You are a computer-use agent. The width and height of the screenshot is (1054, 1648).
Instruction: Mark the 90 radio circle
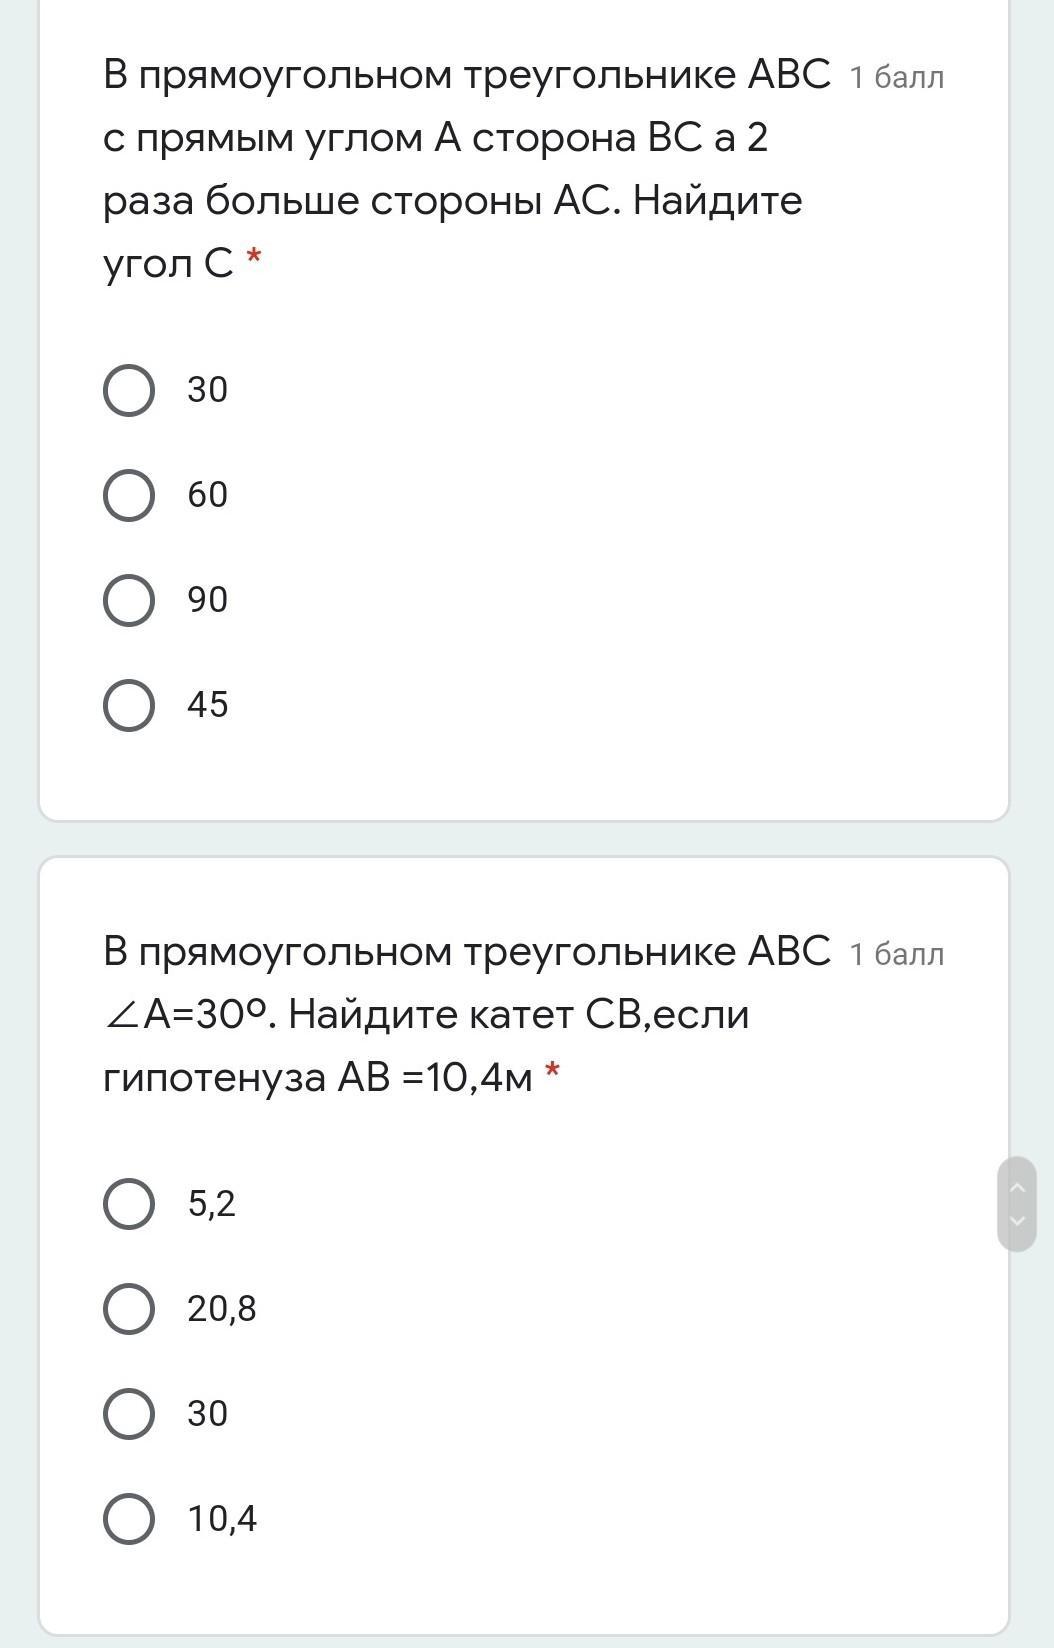click(x=129, y=600)
